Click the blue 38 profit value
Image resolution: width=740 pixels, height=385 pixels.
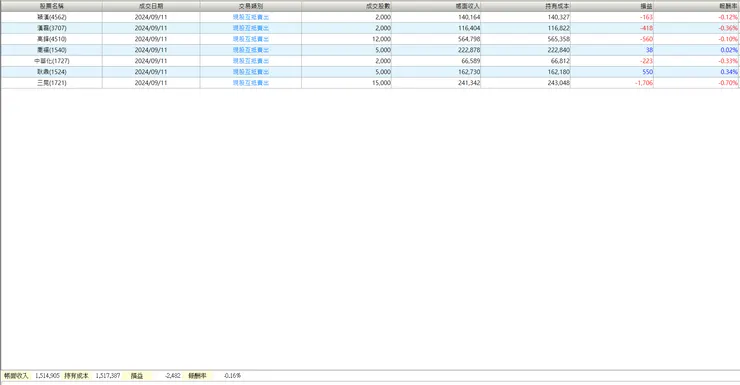click(x=649, y=50)
